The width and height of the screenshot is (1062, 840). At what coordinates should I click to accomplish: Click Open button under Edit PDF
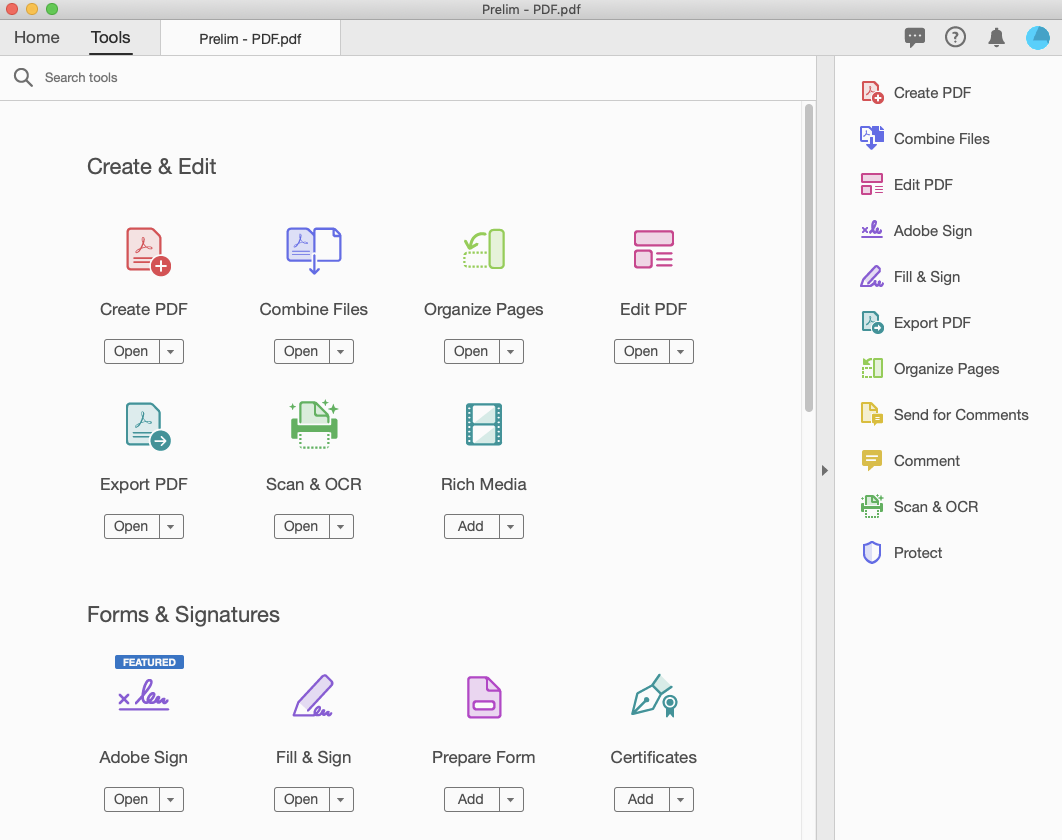(641, 352)
